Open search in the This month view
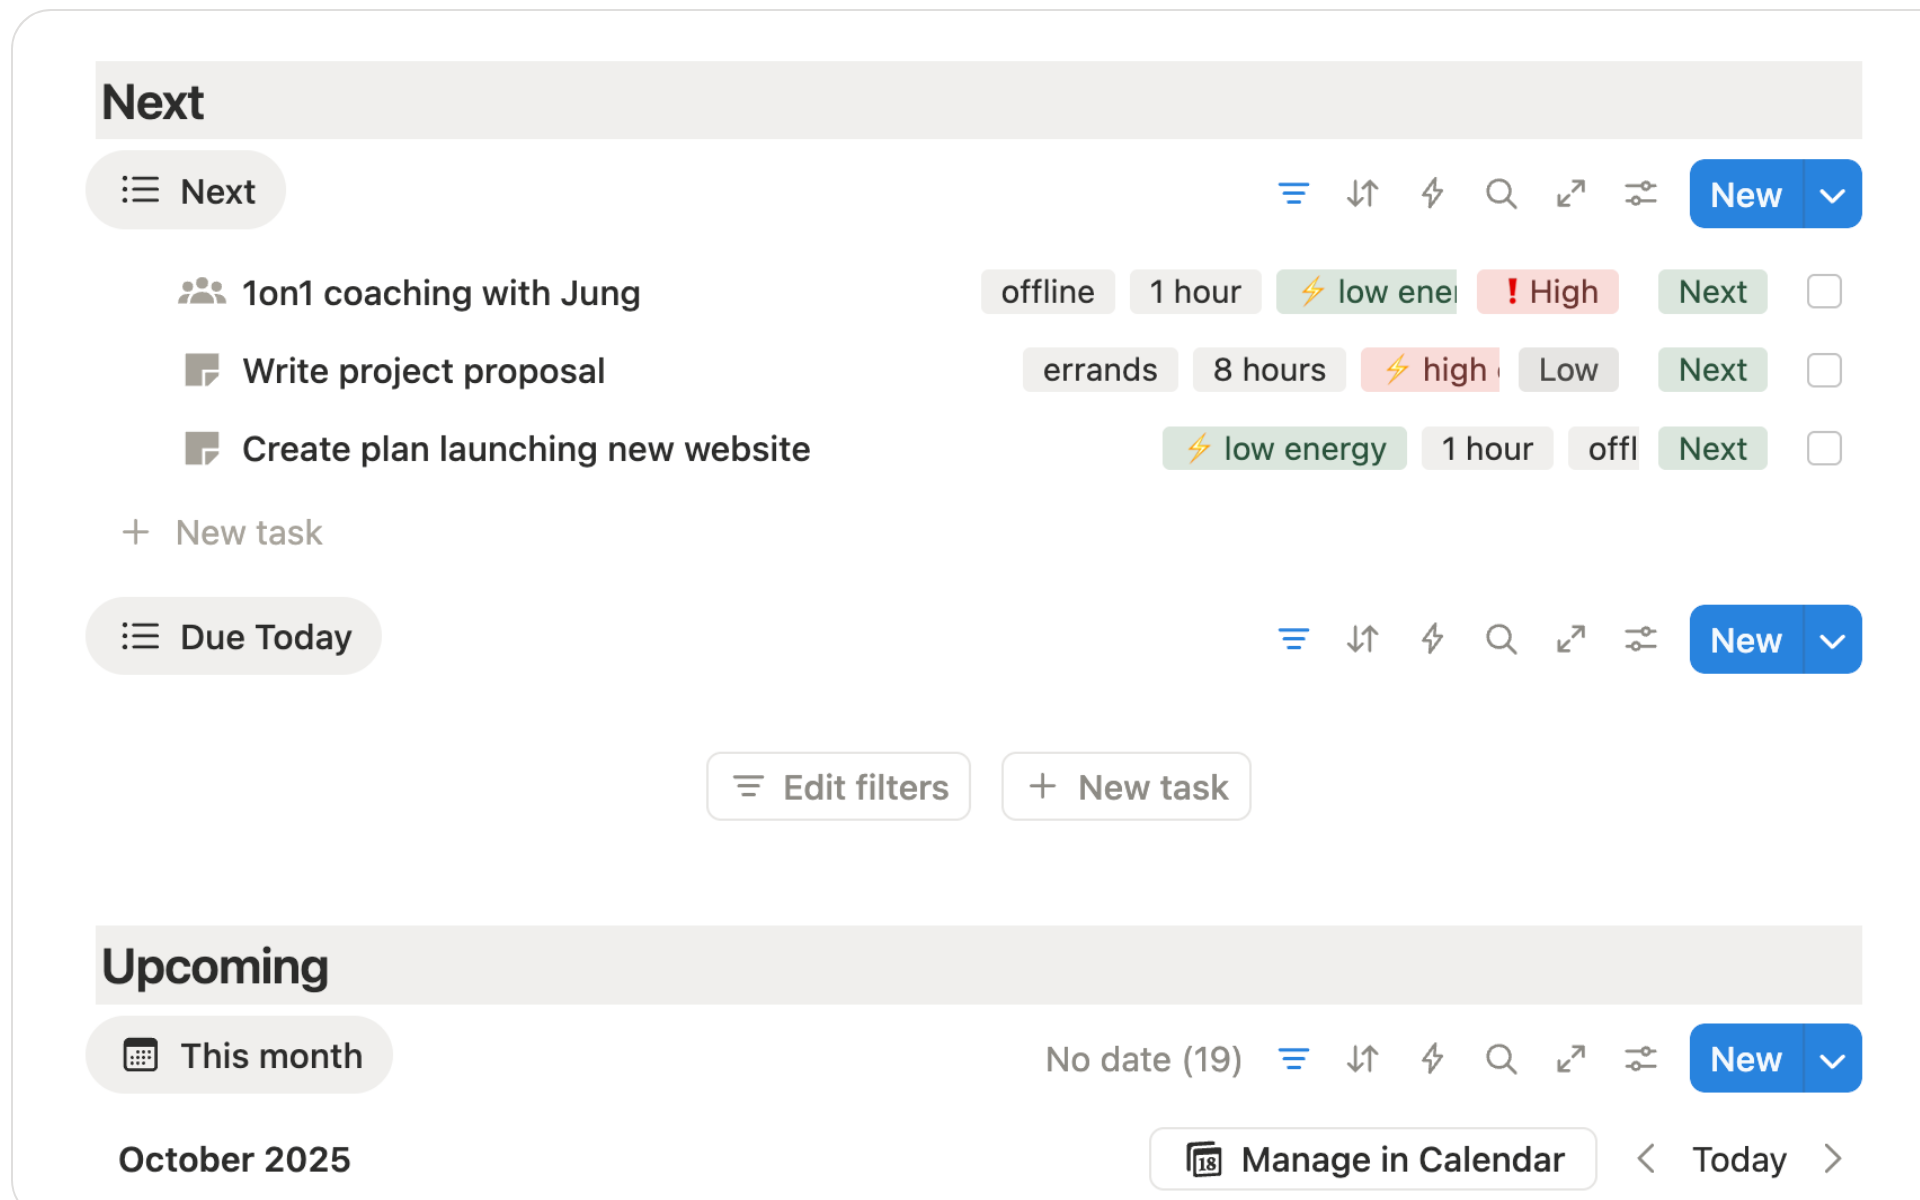The width and height of the screenshot is (1920, 1200). tap(1501, 1058)
